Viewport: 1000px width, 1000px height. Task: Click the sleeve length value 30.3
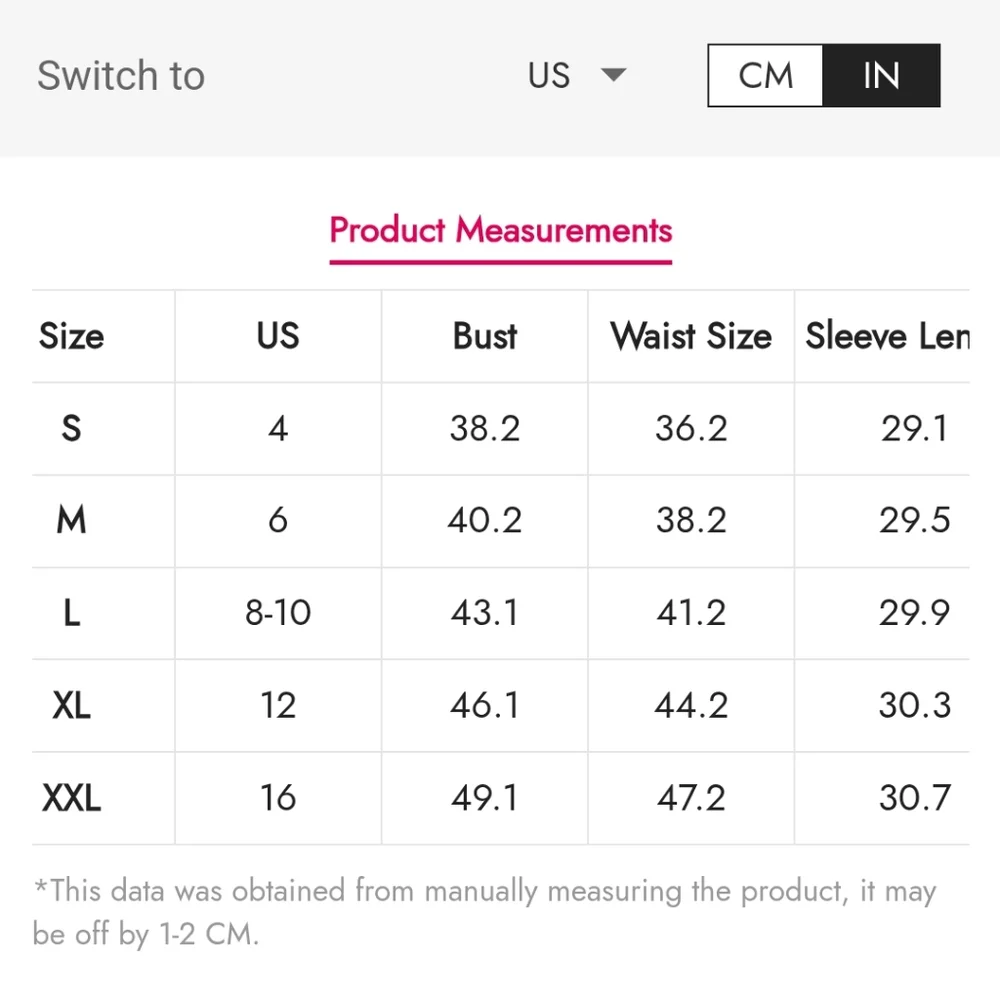coord(914,706)
